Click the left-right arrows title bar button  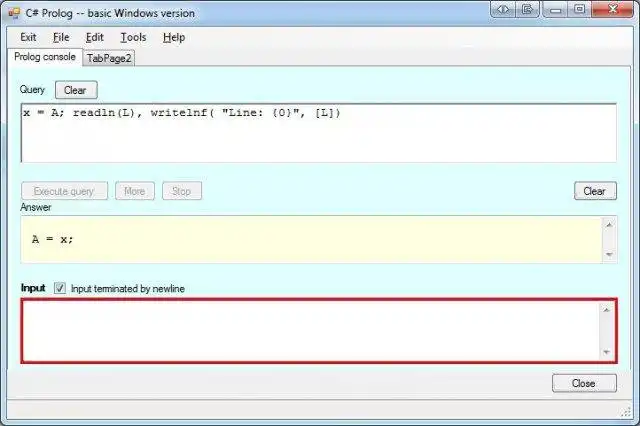(x=503, y=9)
